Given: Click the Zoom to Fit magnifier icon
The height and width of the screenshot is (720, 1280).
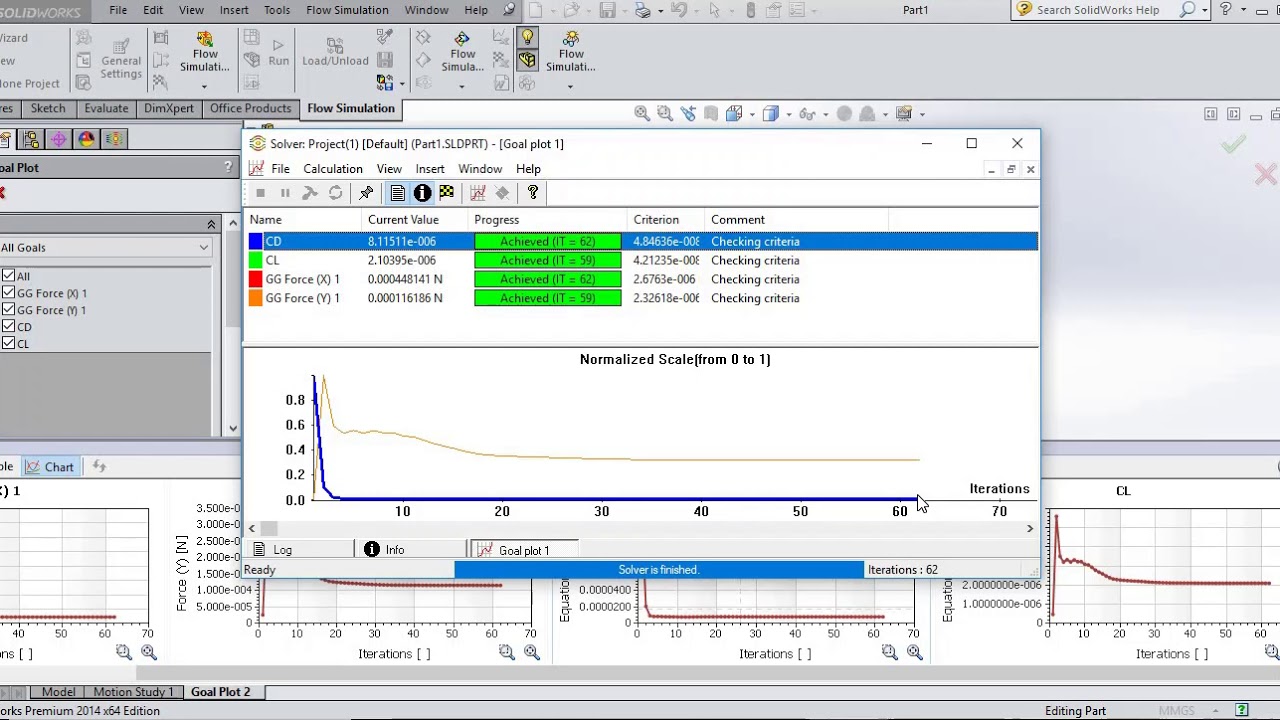Looking at the screenshot, I should click(x=642, y=114).
